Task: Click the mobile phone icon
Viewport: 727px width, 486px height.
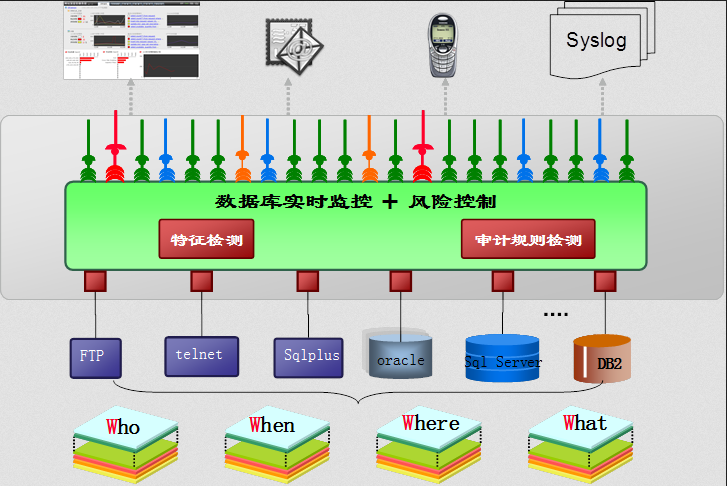Action: coord(444,46)
